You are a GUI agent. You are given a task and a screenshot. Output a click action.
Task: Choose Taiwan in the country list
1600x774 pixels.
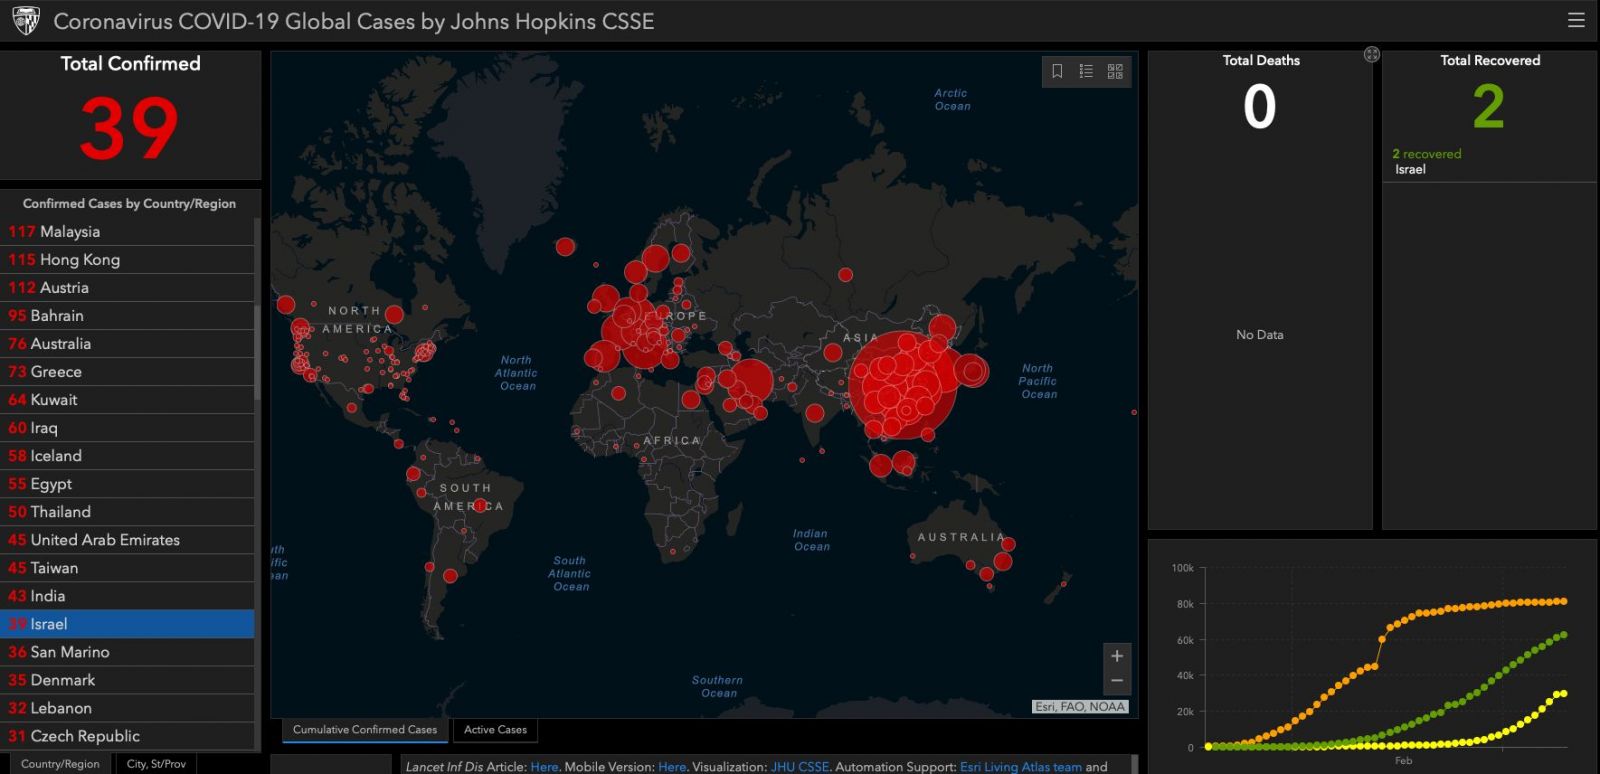(x=127, y=567)
